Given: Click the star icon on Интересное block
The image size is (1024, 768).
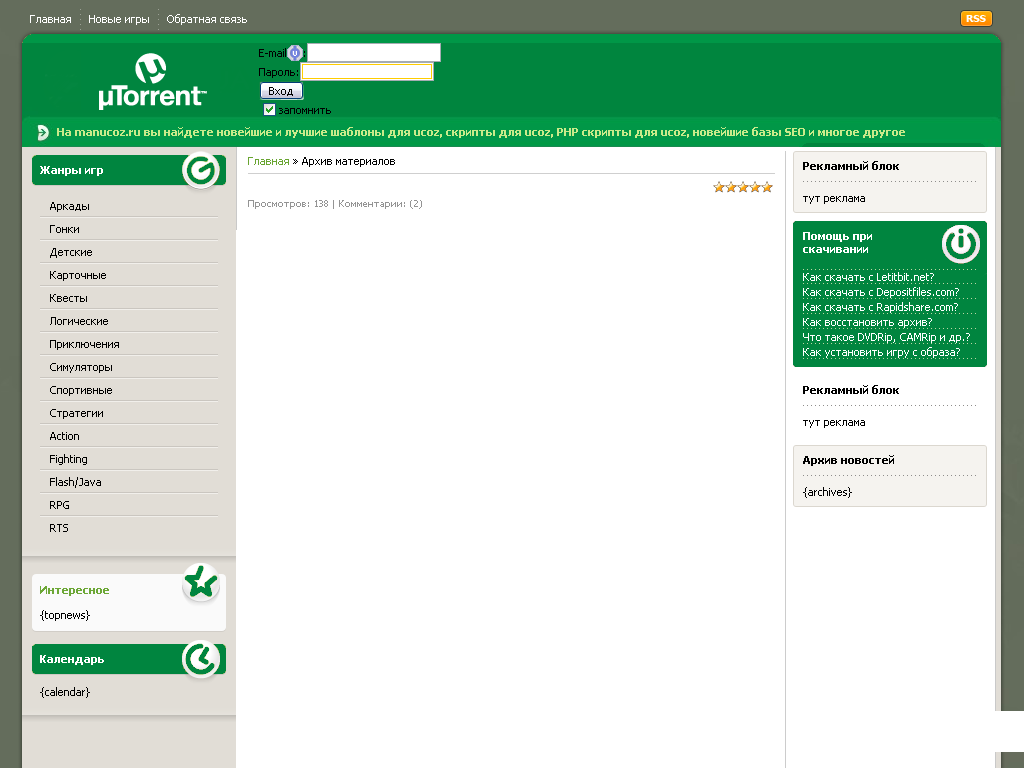Looking at the screenshot, I should (200, 582).
